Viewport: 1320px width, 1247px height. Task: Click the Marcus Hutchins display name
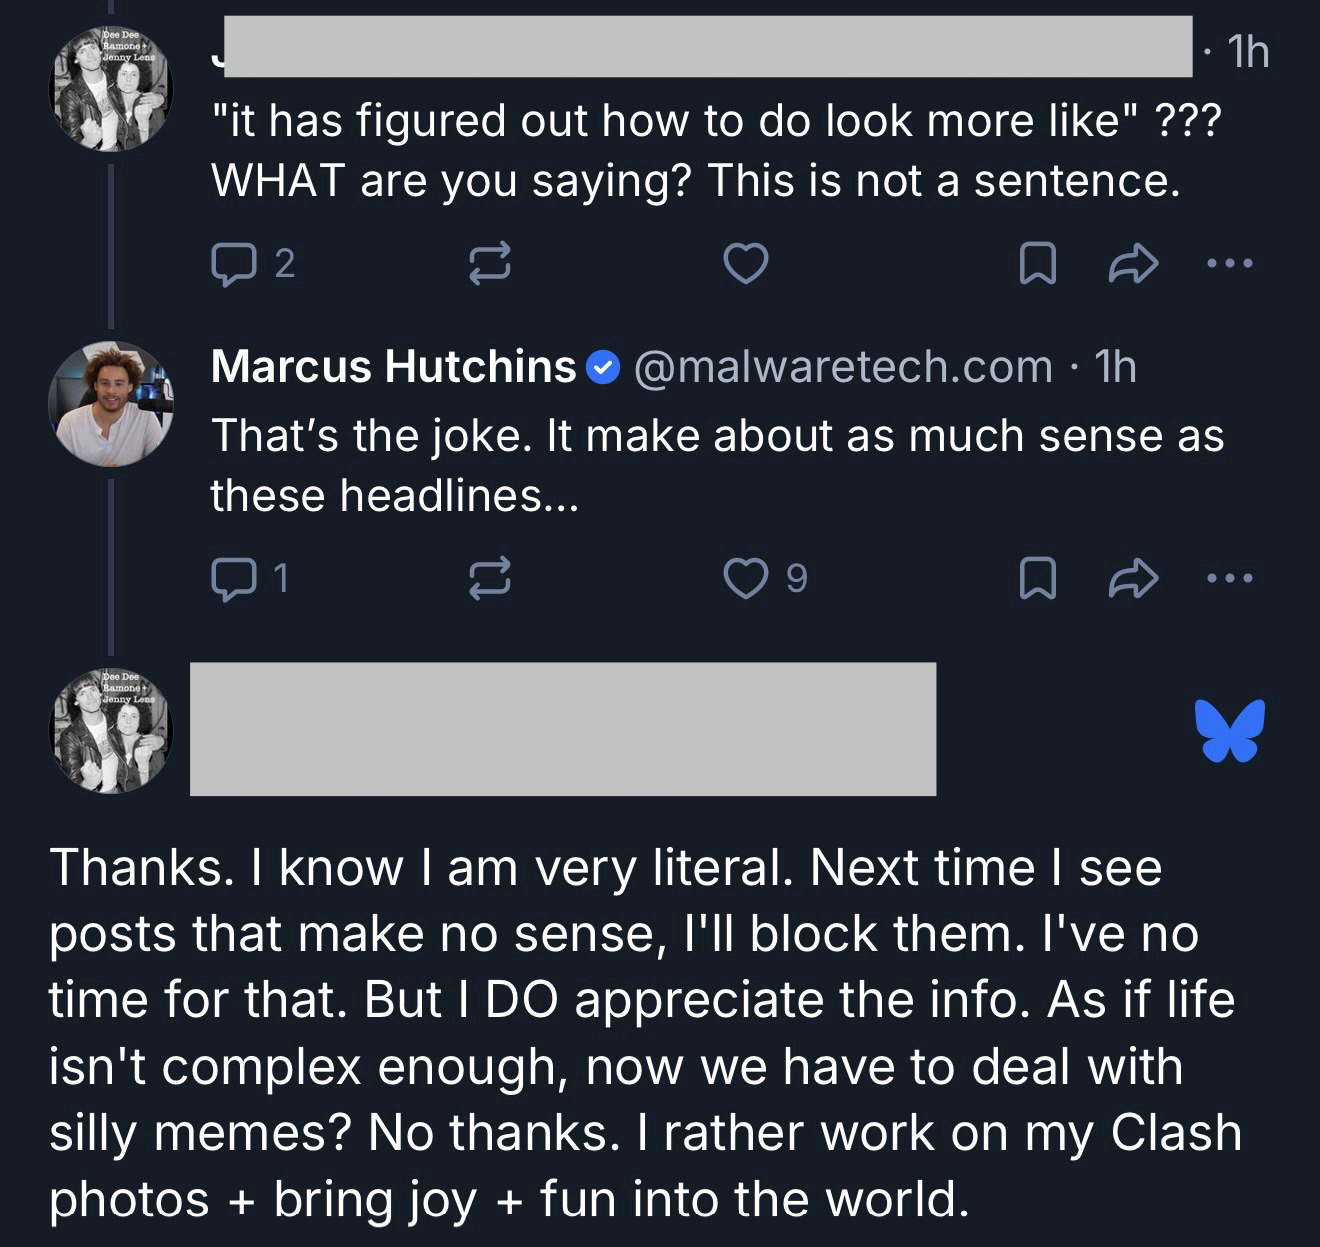coord(394,367)
